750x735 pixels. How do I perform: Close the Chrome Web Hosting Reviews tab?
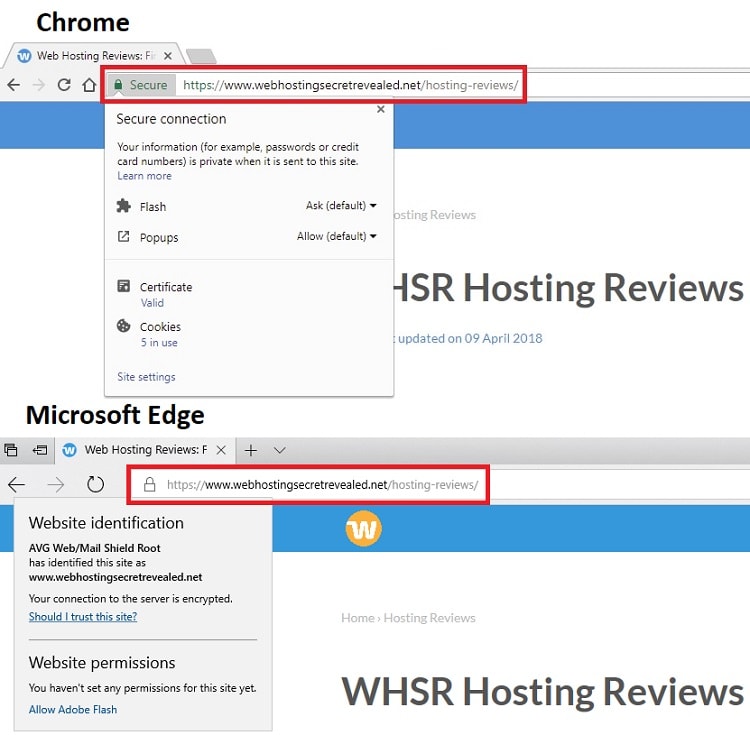168,56
